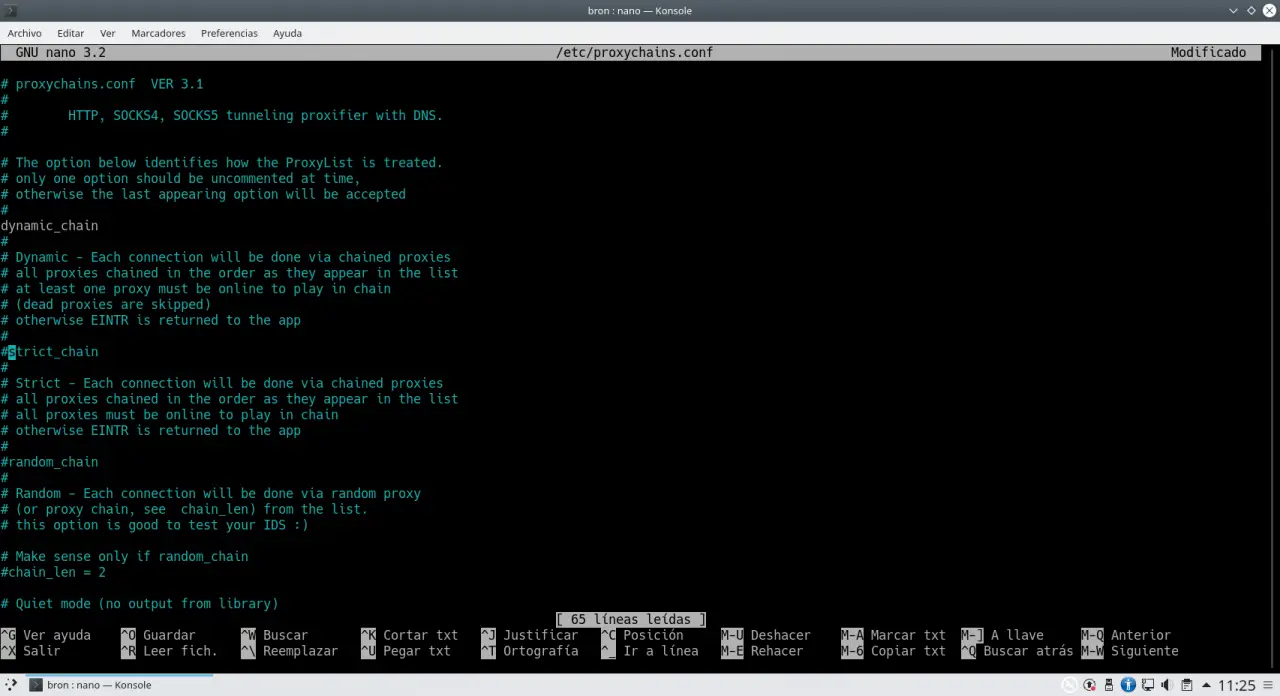
Task: Open the Archivo menu
Action: [24, 33]
